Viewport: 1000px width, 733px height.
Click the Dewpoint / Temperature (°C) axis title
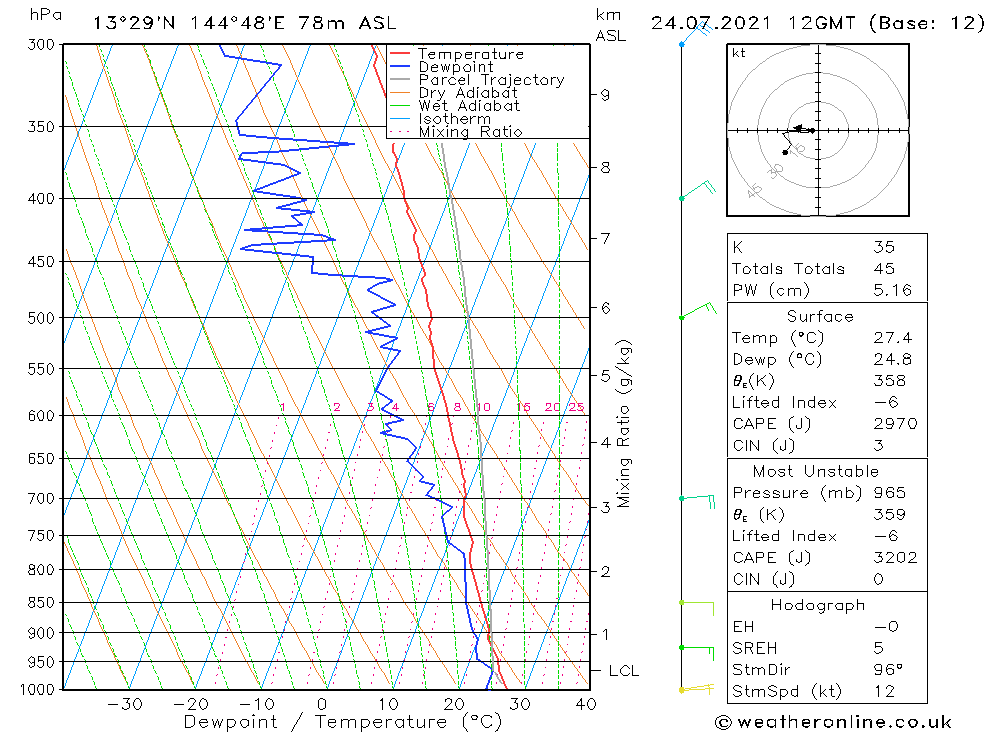343,722
